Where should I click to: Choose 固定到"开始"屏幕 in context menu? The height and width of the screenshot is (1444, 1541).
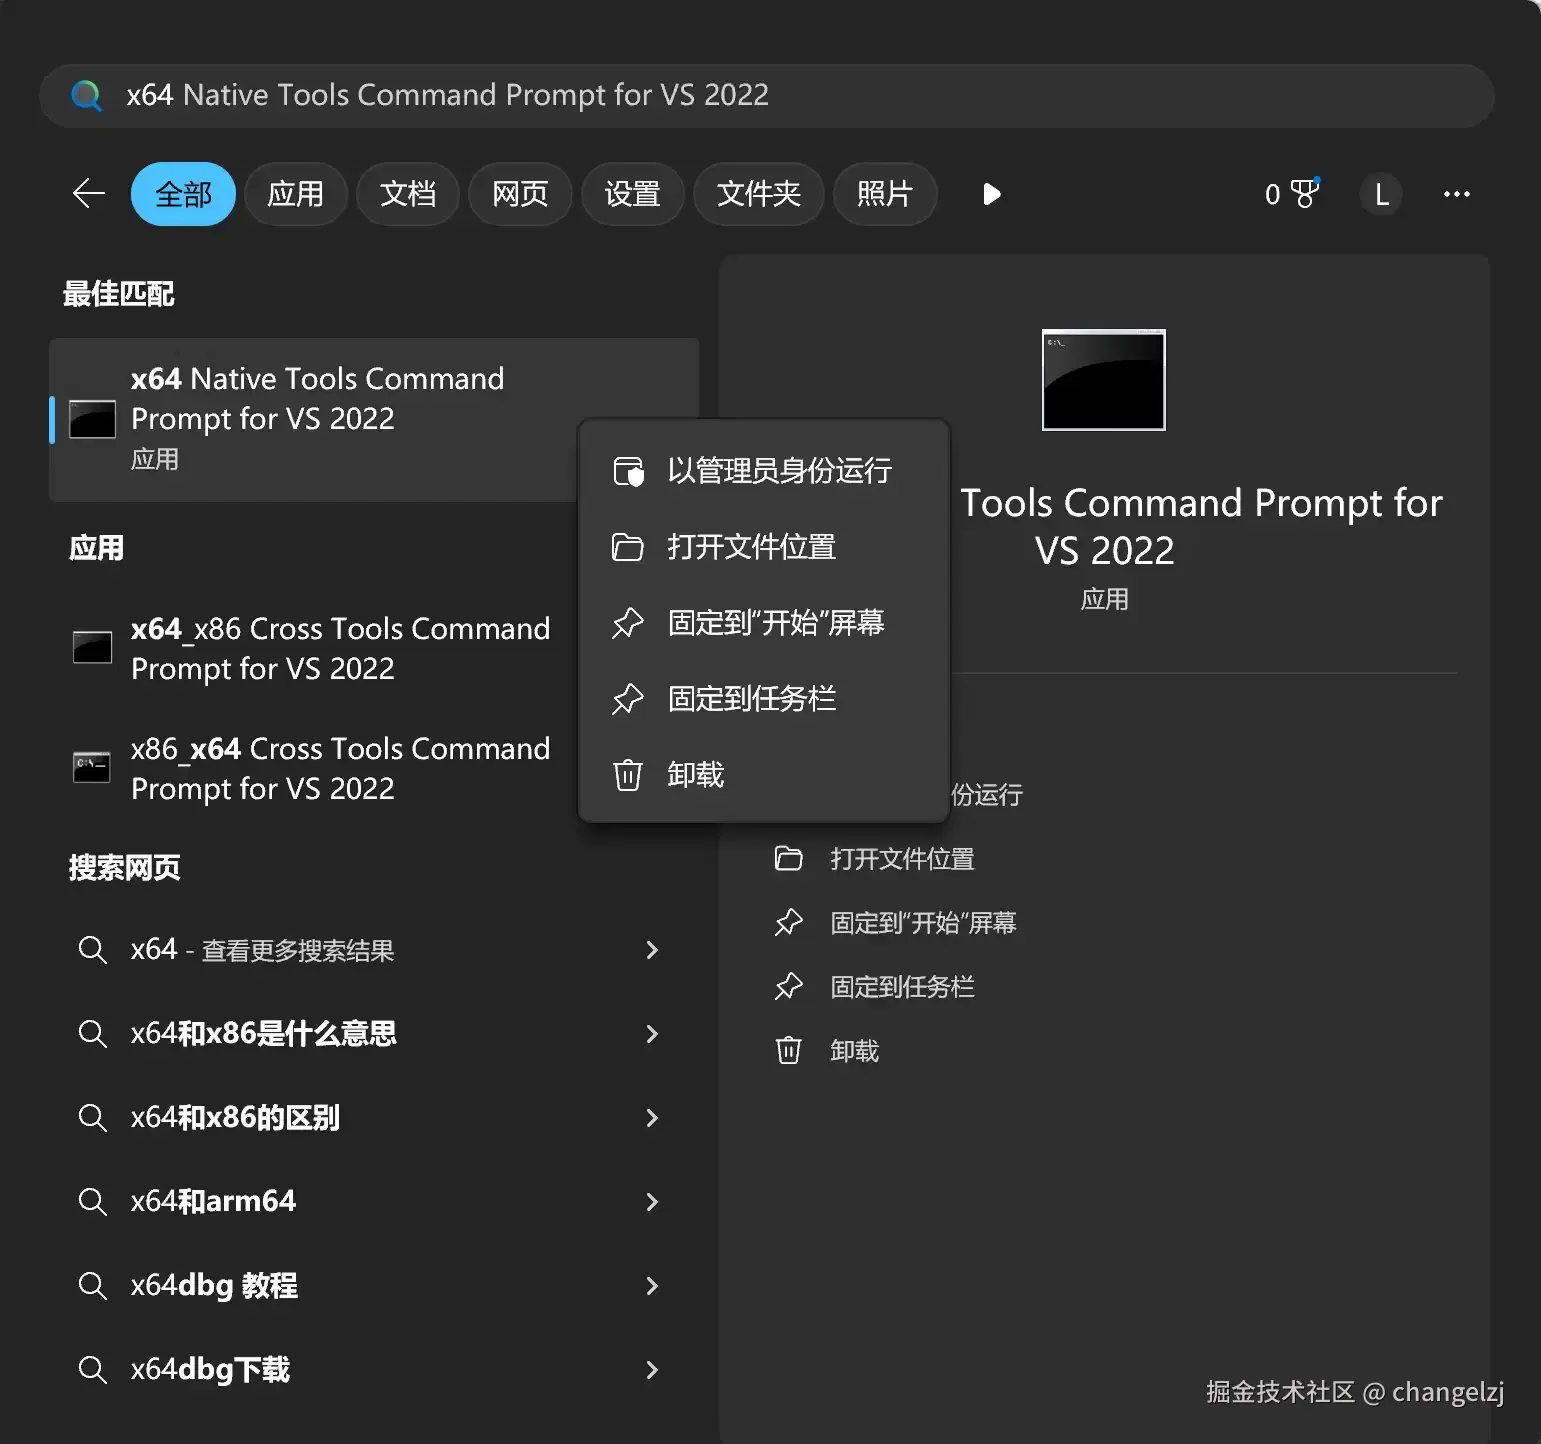764,623
